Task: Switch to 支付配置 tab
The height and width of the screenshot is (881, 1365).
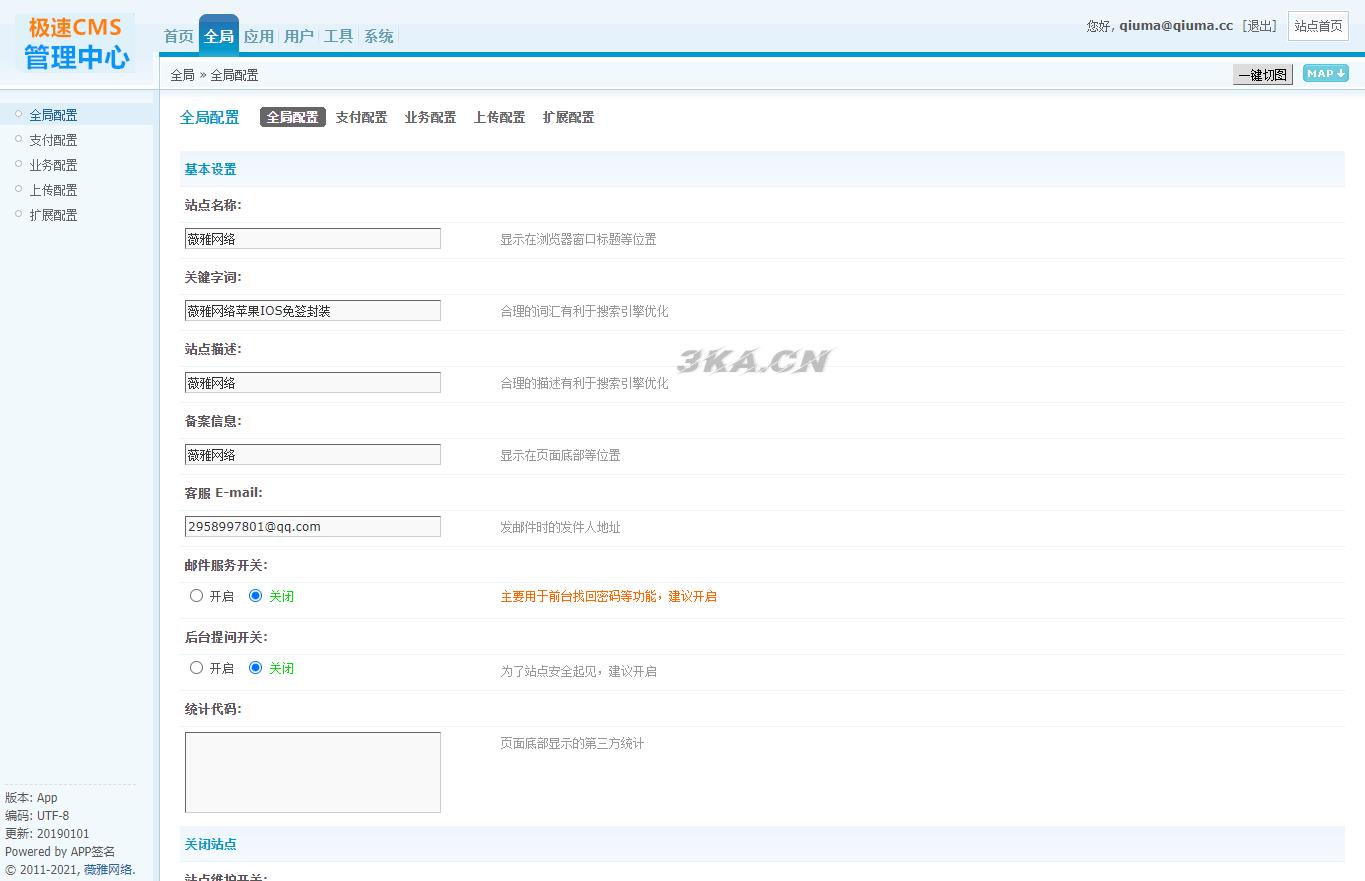Action: pyautogui.click(x=361, y=117)
